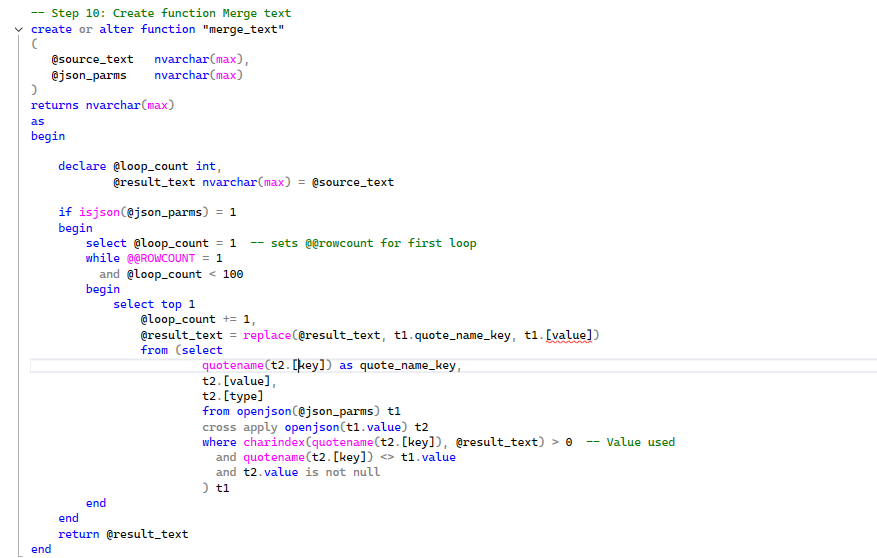The width and height of the screenshot is (877, 558).
Task: Click 'returns nvarchar(max)' line
Action: point(102,105)
